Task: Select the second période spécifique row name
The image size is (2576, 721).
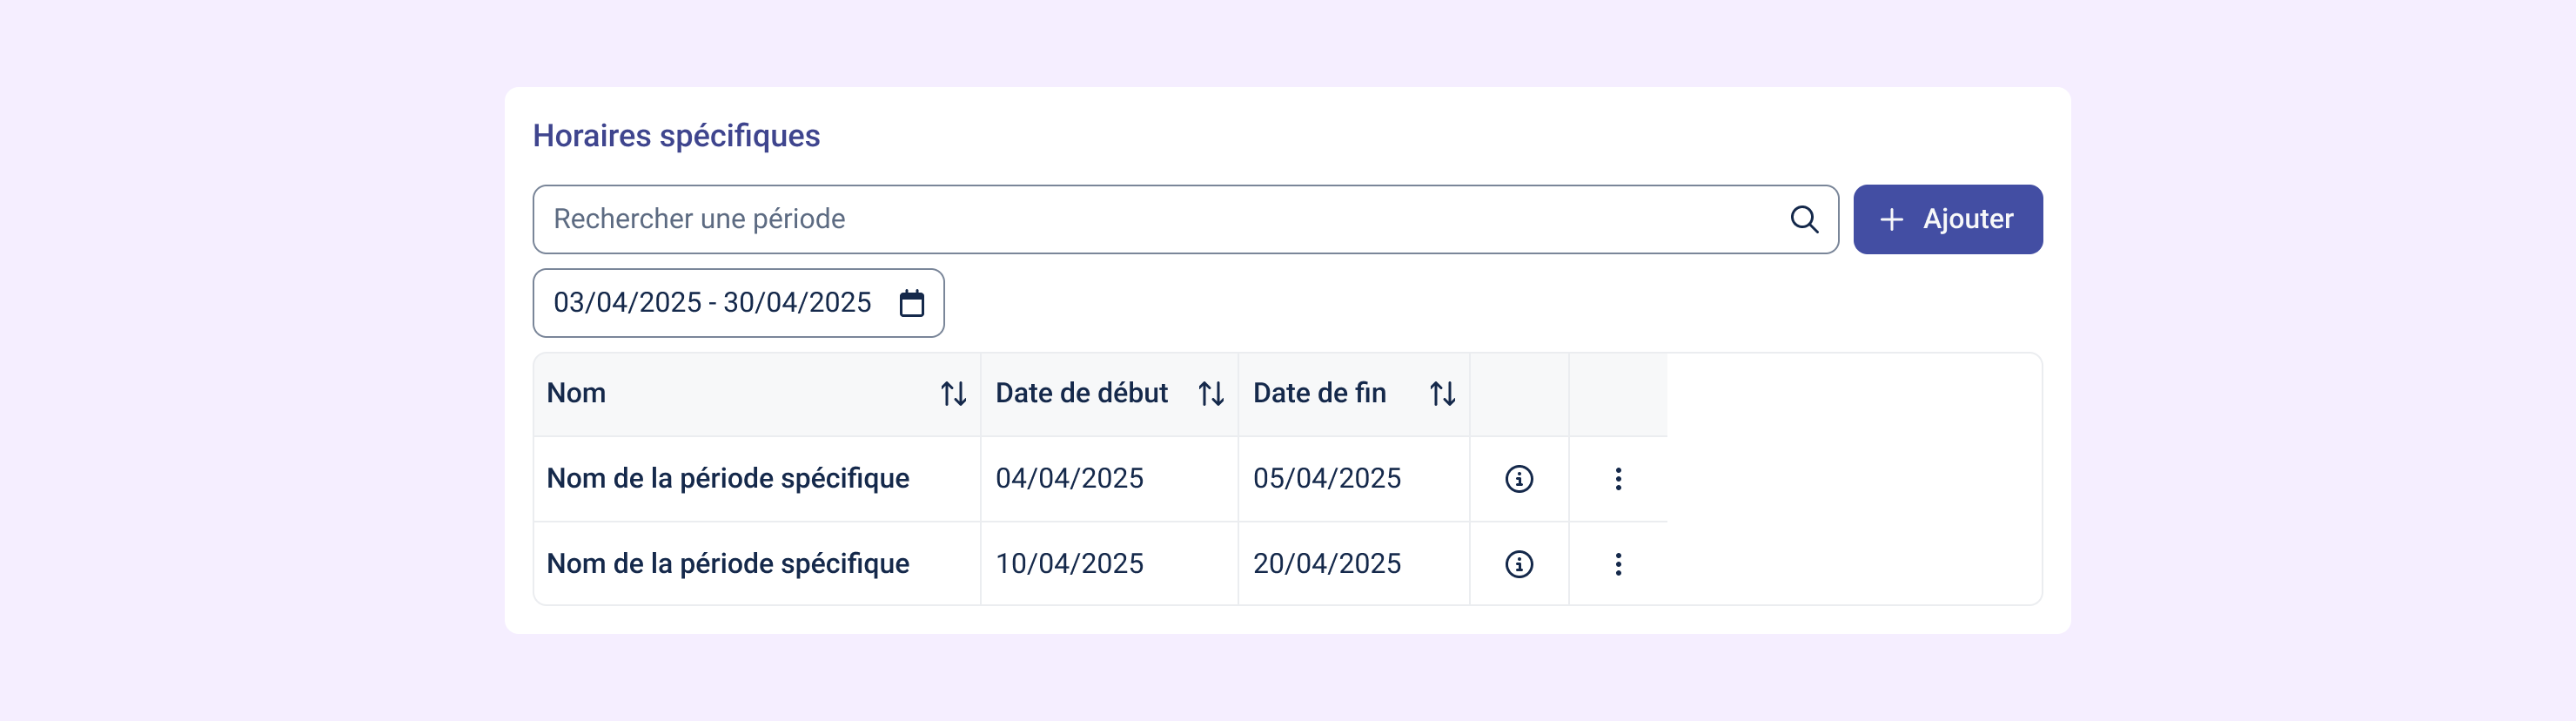Action: 727,564
